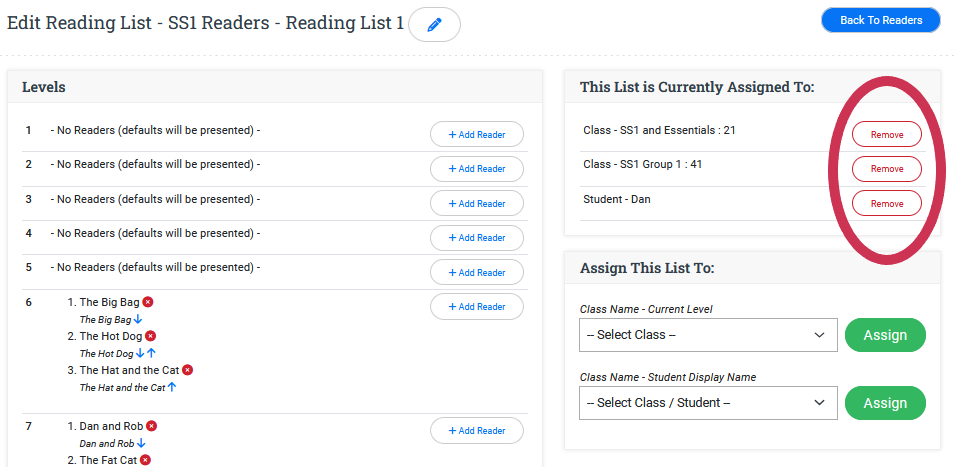This screenshot has height=467, width=955.
Task: Open the Class Name - Current Level dropdown
Action: [x=708, y=335]
